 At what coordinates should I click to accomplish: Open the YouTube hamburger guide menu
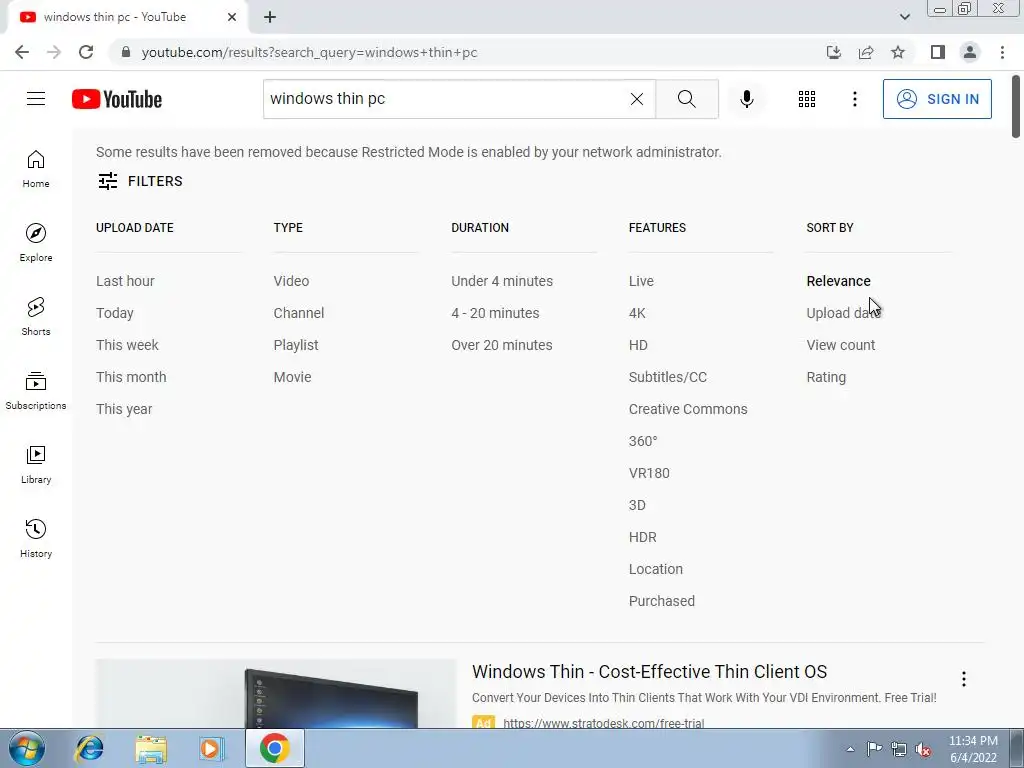point(36,99)
